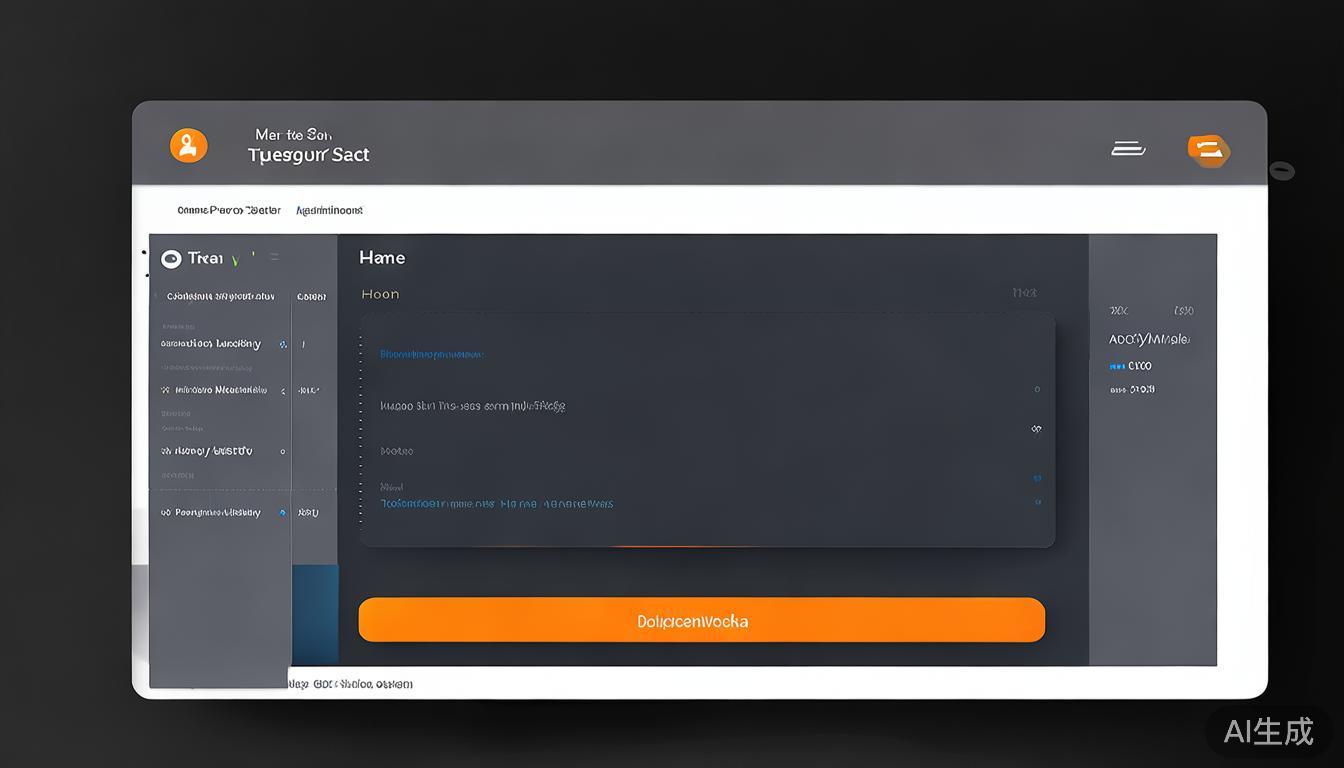Click the icon before the Nsonoy/Wsrt'o entry
The image size is (1344, 768).
166,451
